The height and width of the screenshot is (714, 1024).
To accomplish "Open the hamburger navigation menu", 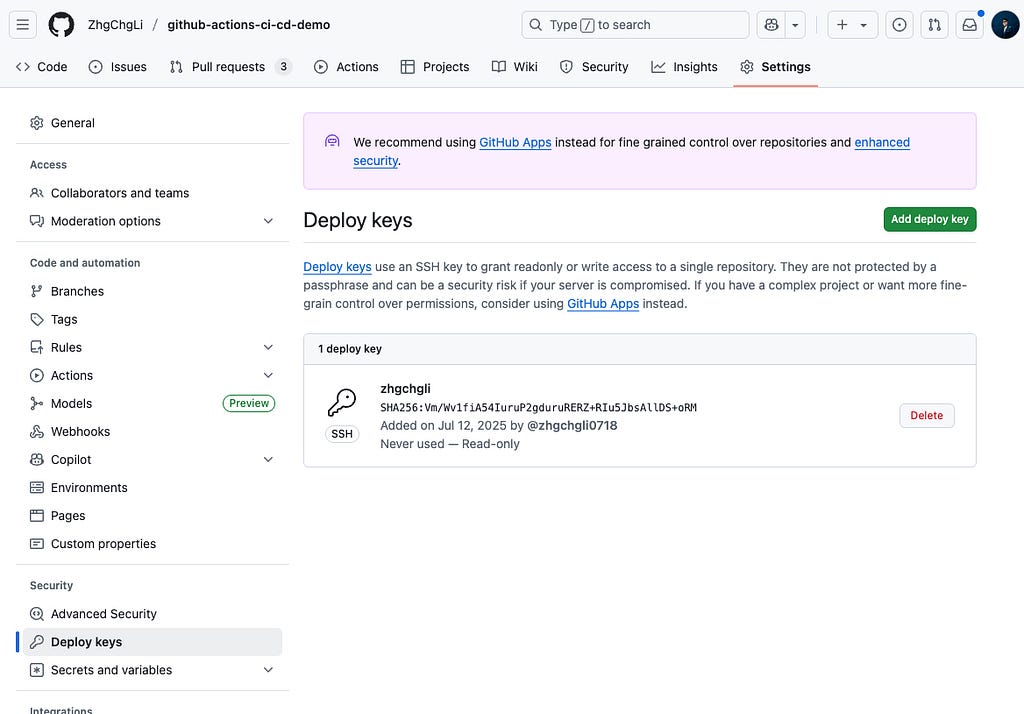I will 23,25.
